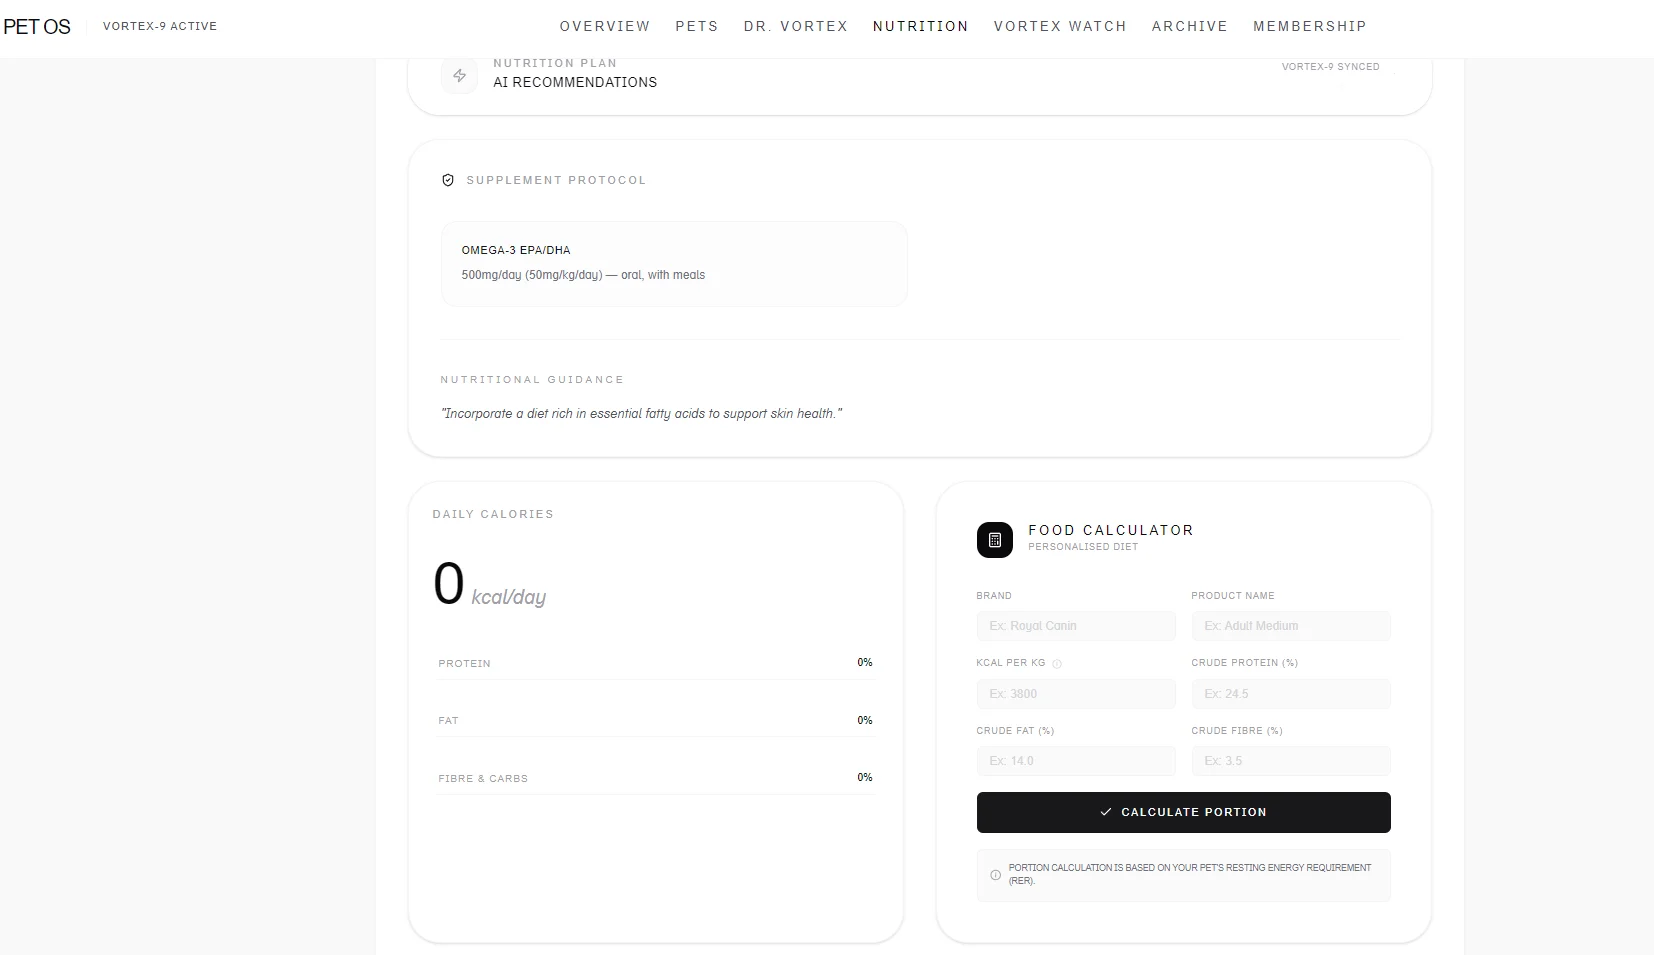Go to the Pets section
Viewport: 1654px width, 955px height.
[x=697, y=26]
